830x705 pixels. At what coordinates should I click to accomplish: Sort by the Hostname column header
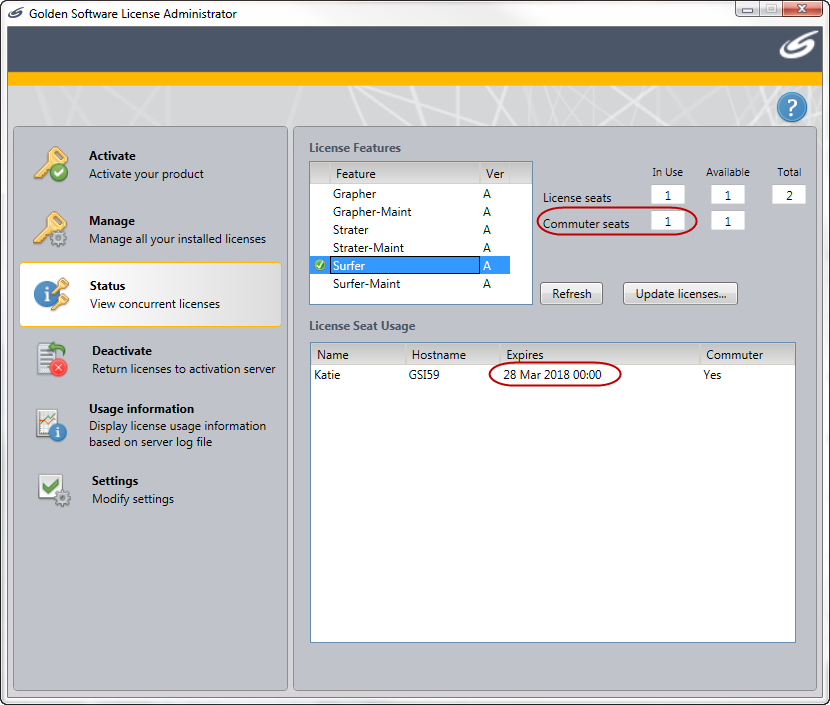point(453,355)
